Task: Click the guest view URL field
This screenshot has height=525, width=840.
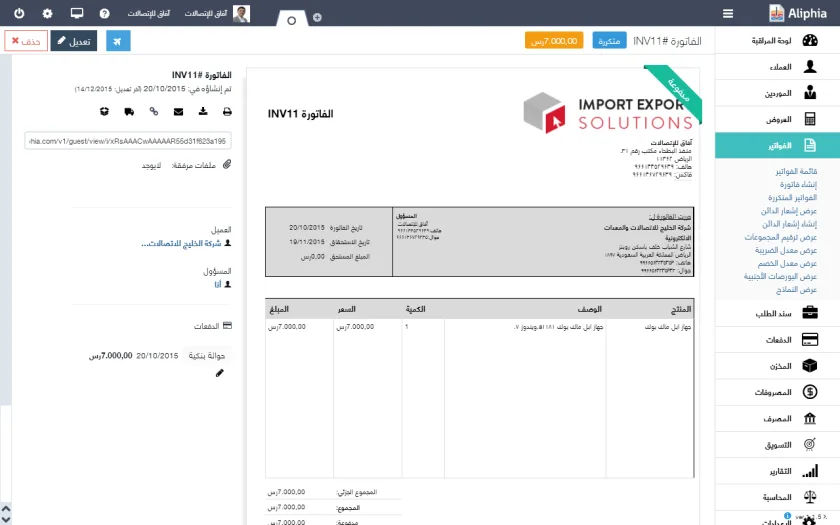Action: (x=128, y=141)
